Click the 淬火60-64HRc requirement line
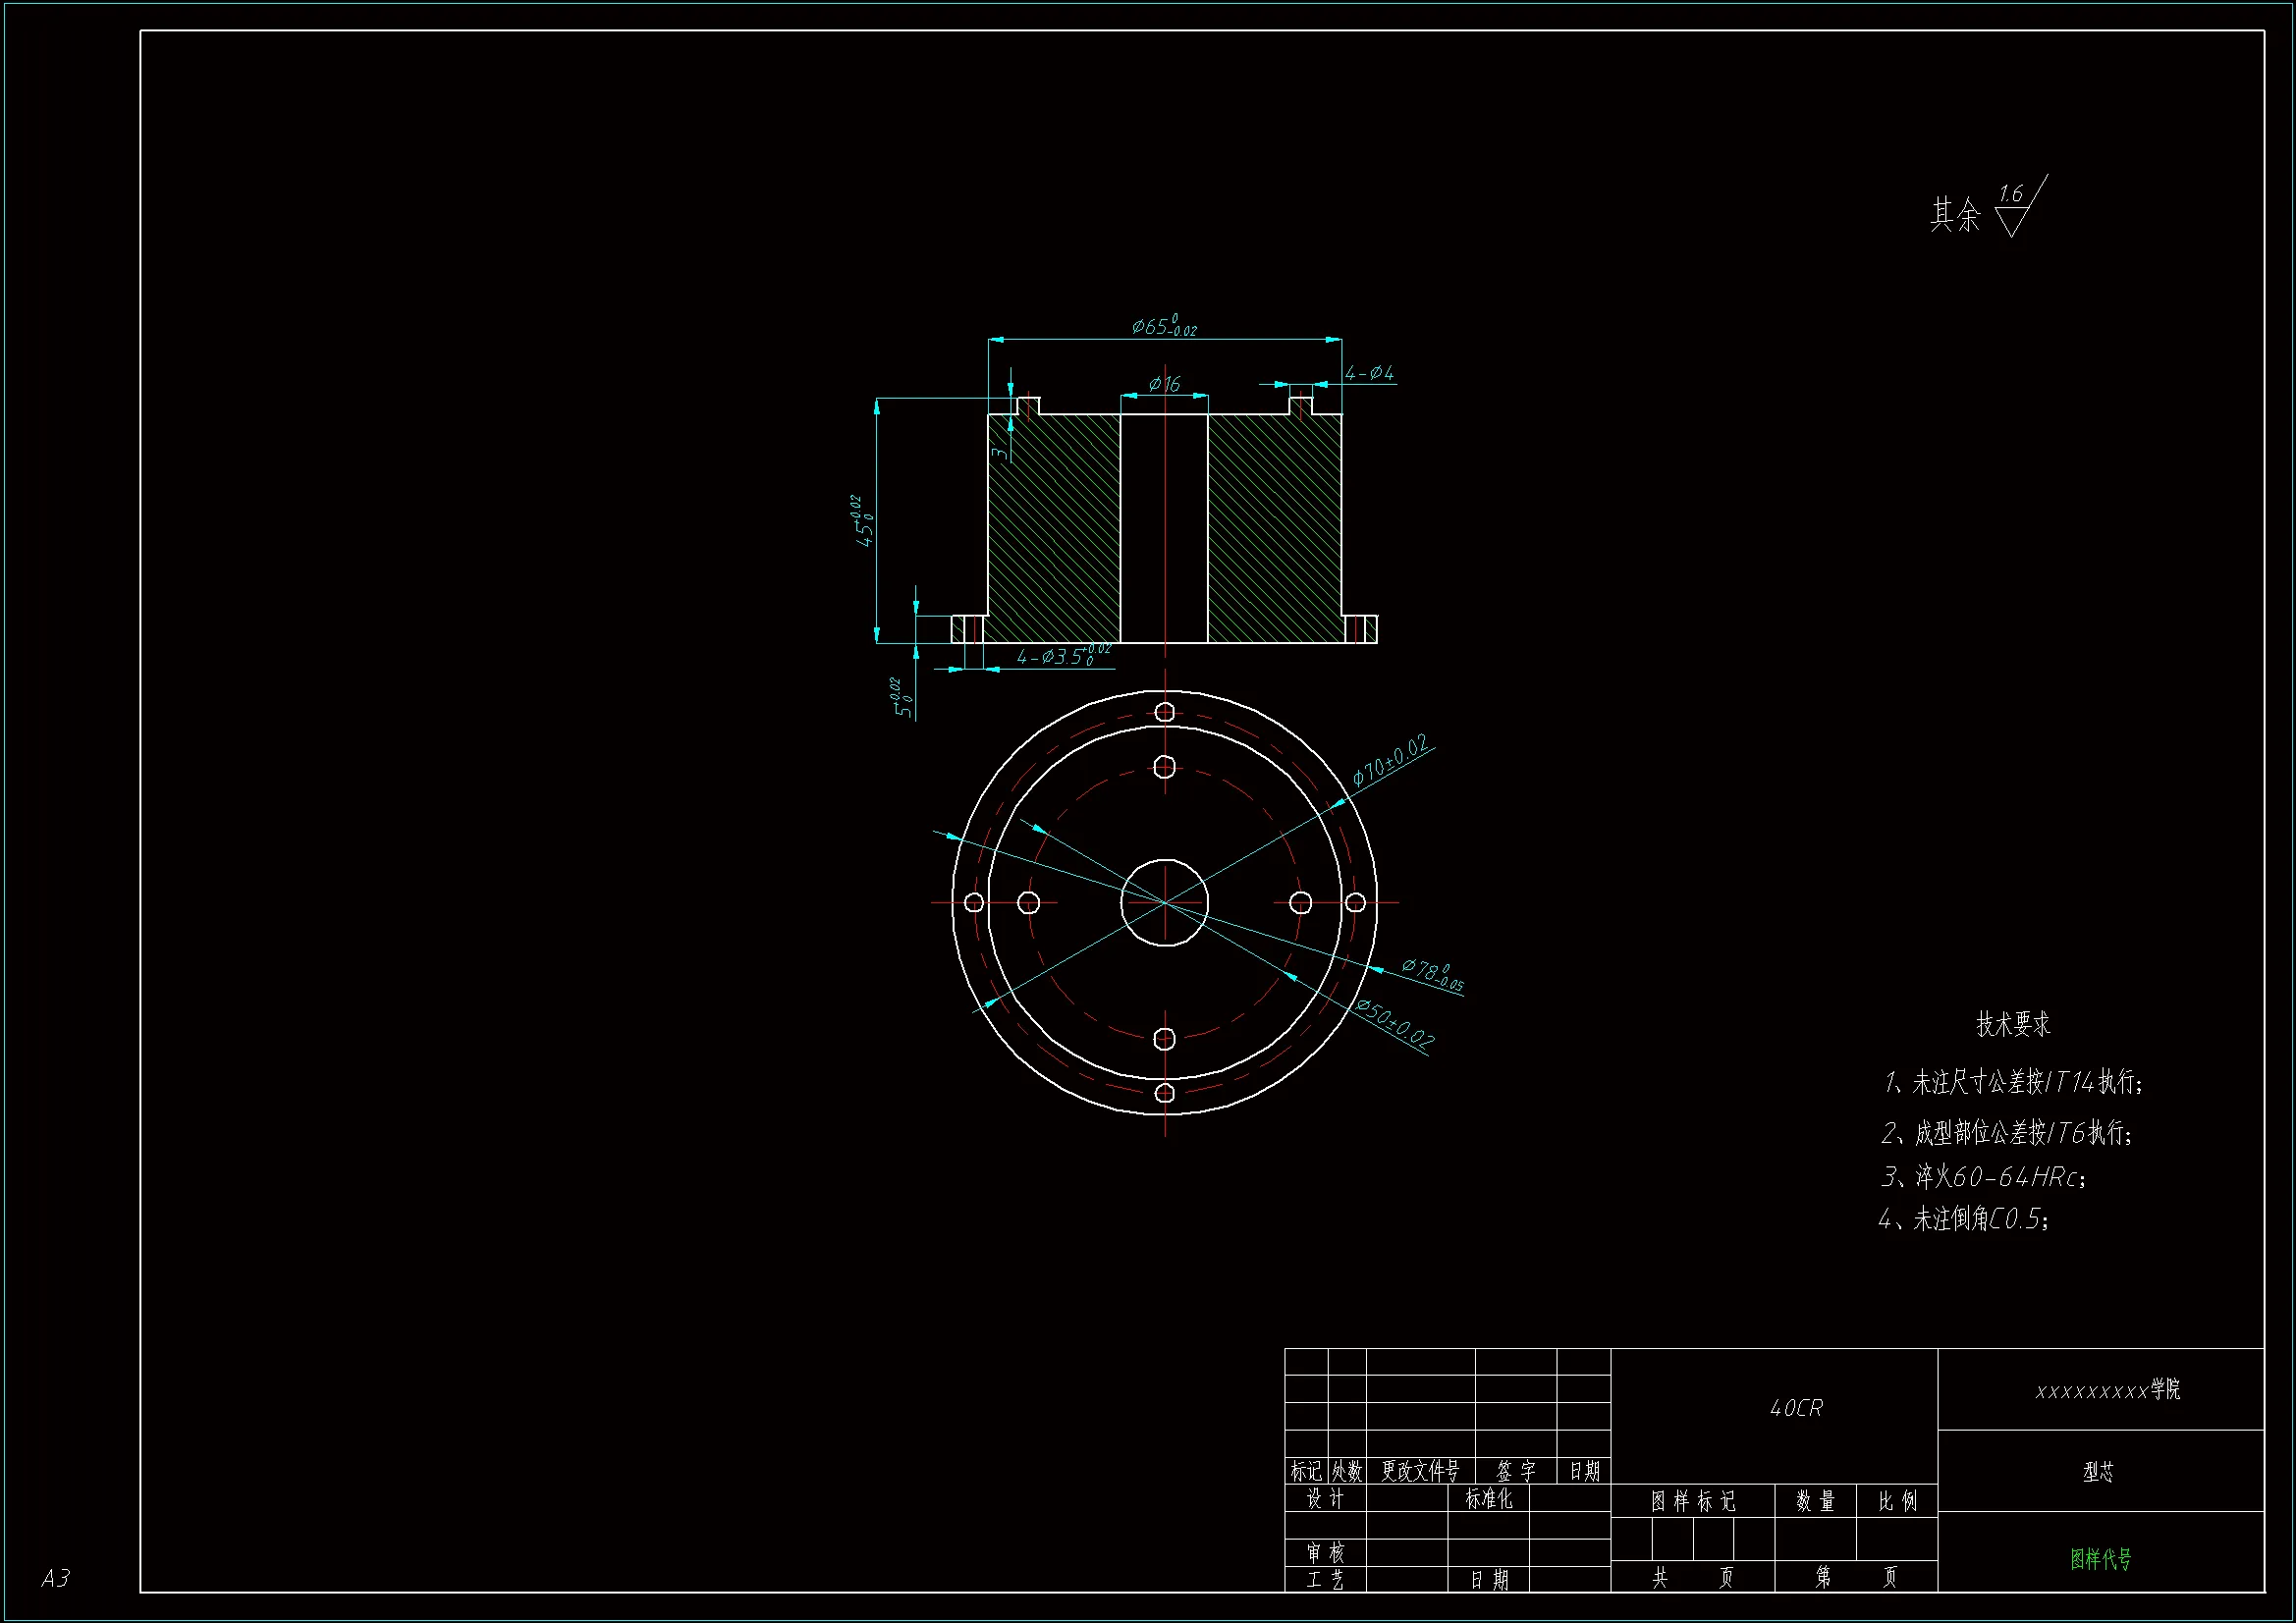The image size is (2296, 1623). point(1984,1177)
